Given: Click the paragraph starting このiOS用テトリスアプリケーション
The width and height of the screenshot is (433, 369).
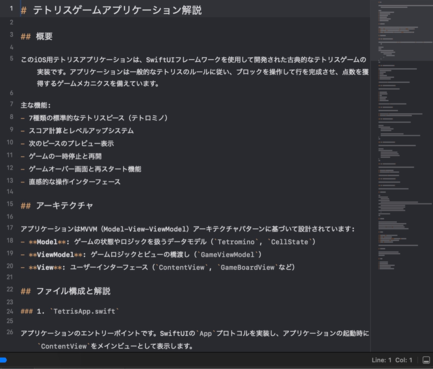Looking at the screenshot, I should click(x=195, y=72).
